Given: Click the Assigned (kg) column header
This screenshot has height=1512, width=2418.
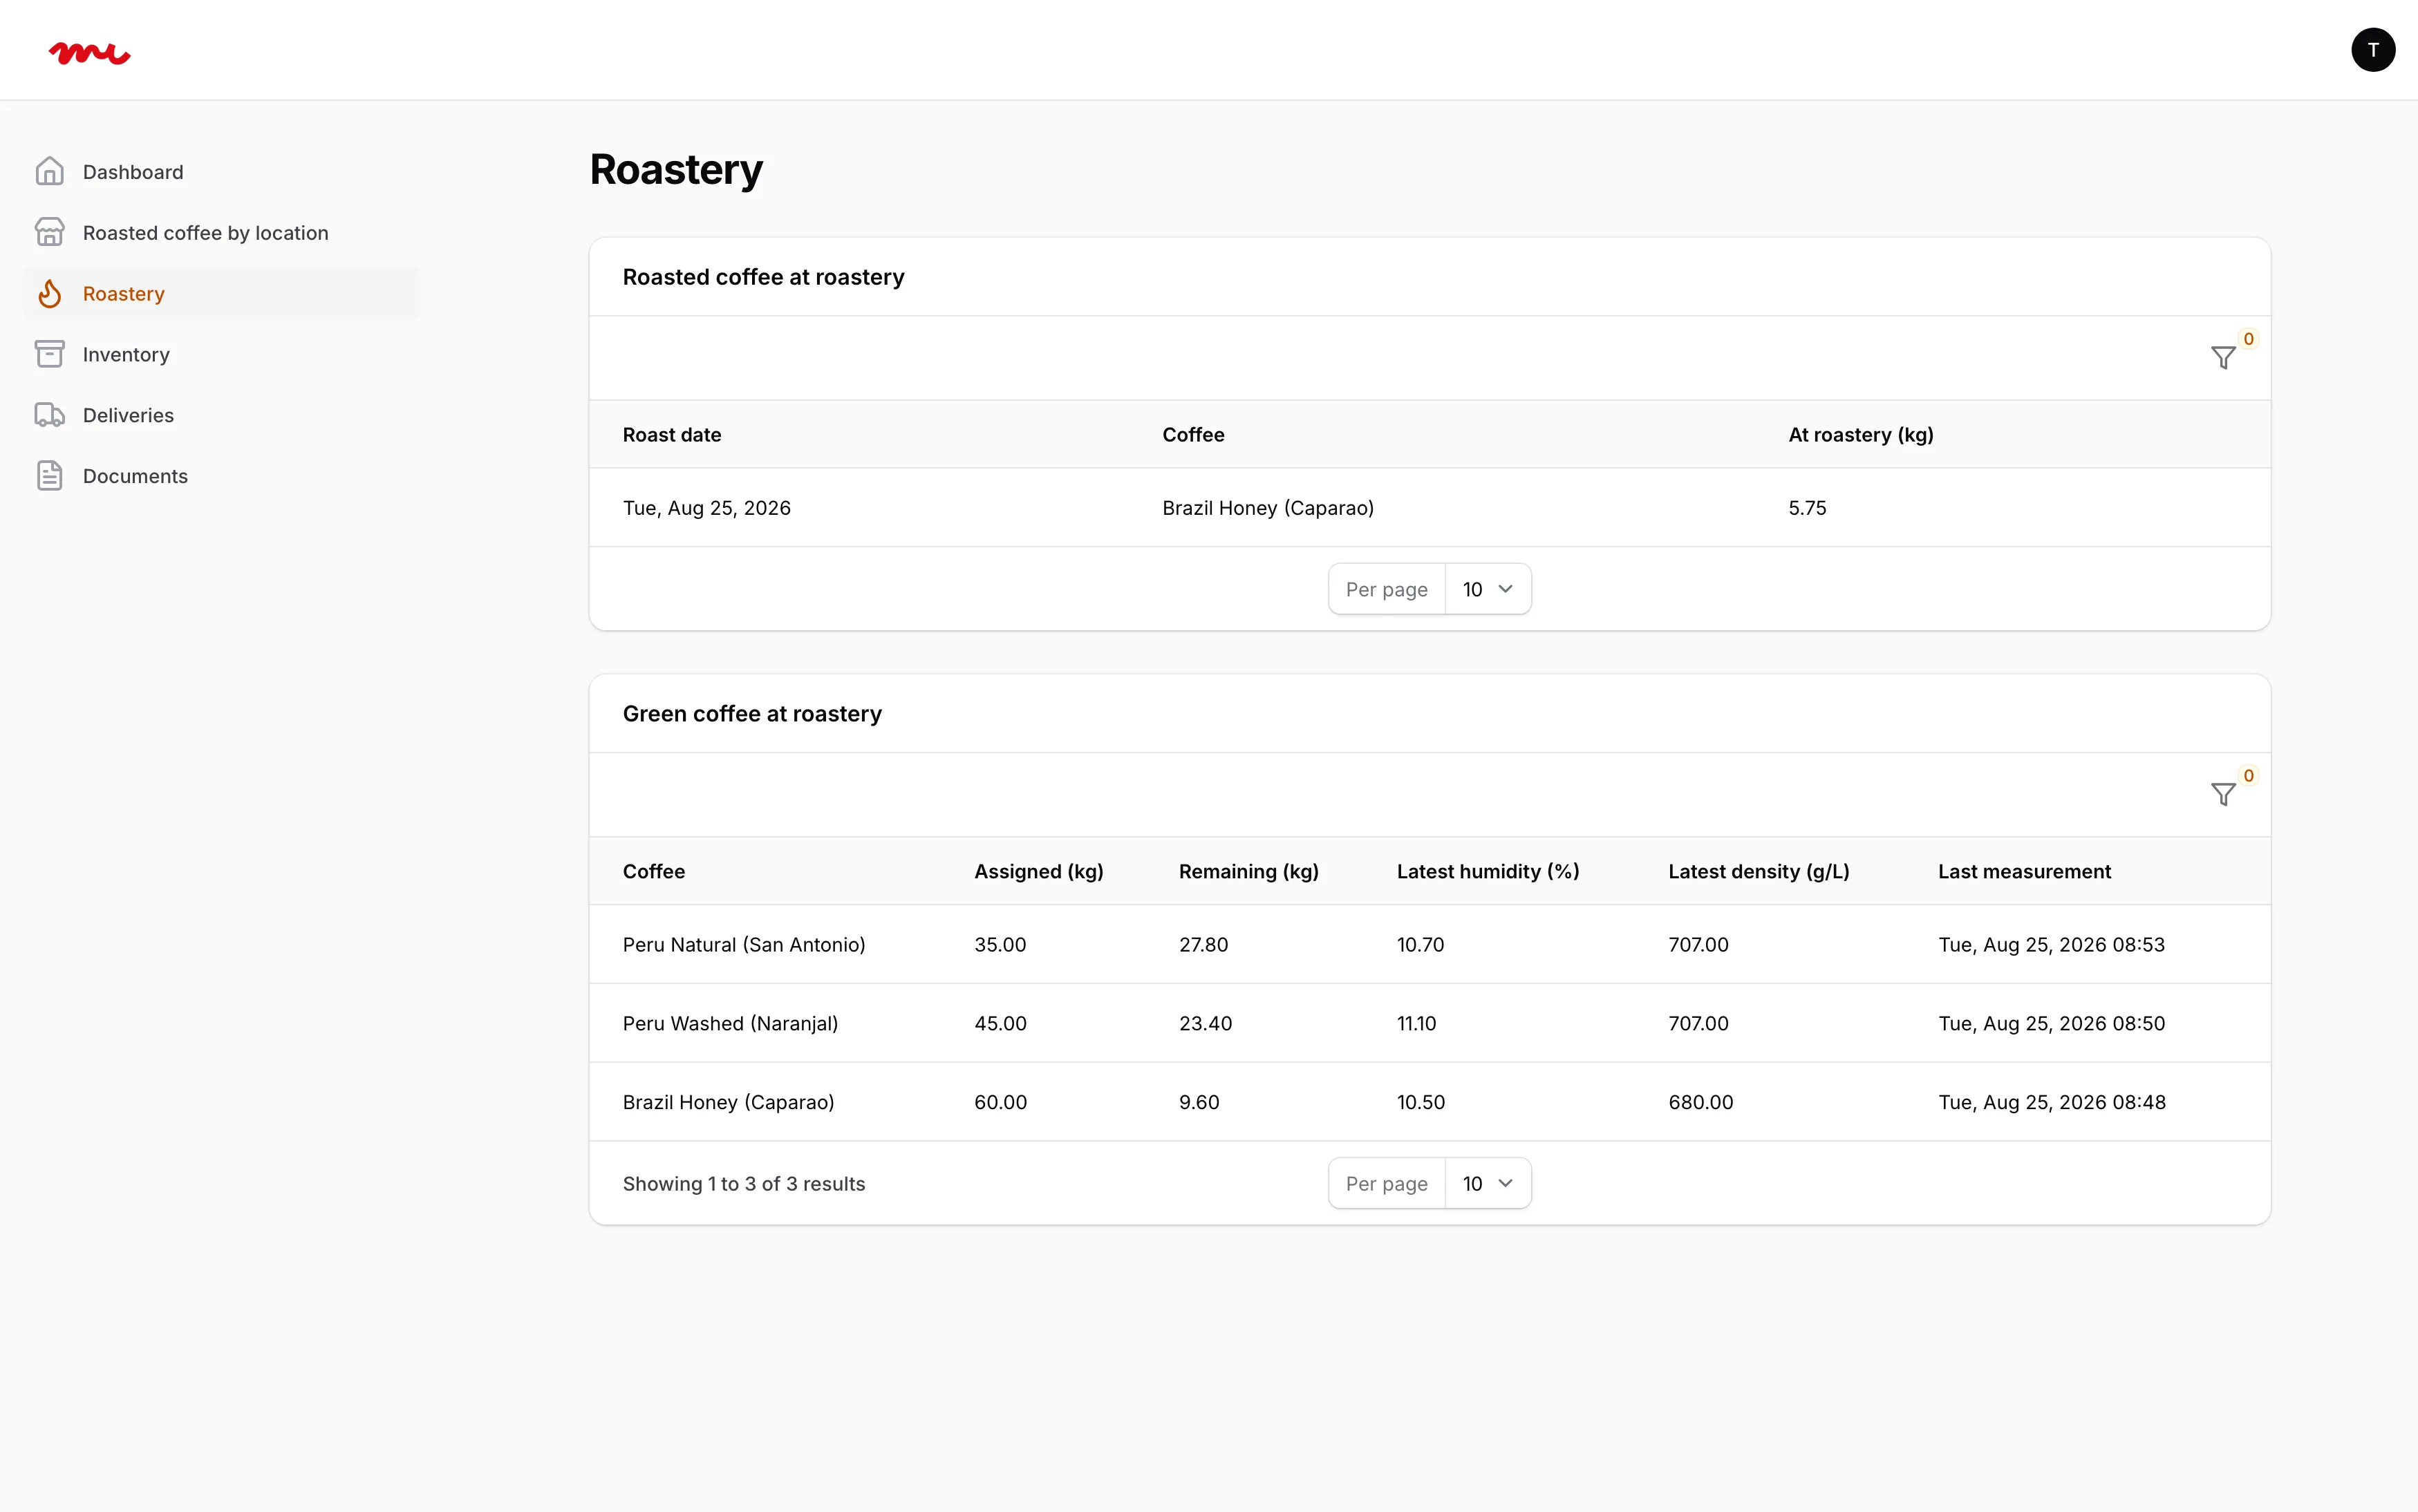Looking at the screenshot, I should coord(1039,872).
